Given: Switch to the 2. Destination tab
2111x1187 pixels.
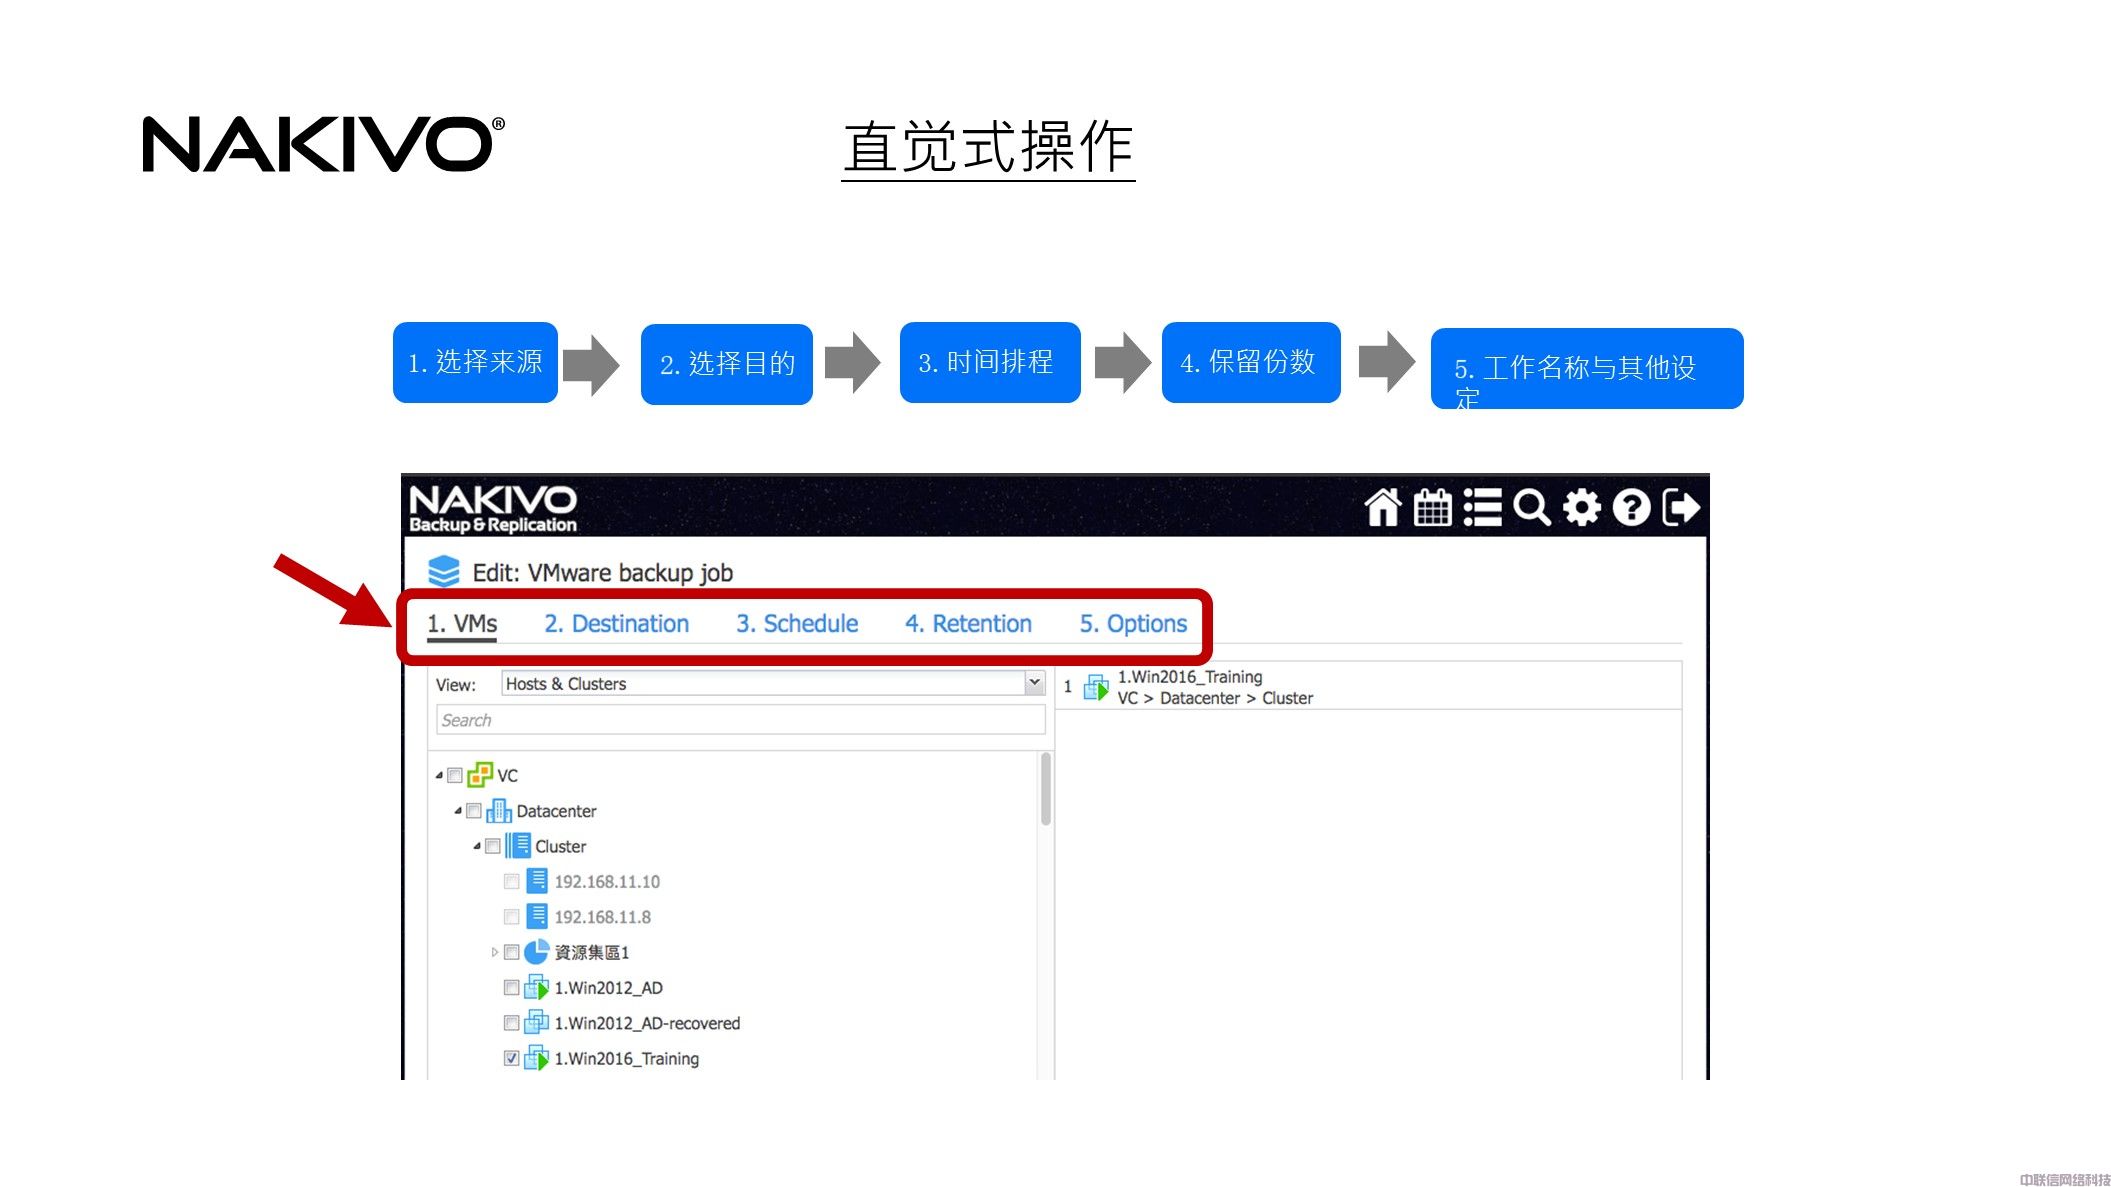Looking at the screenshot, I should point(616,624).
